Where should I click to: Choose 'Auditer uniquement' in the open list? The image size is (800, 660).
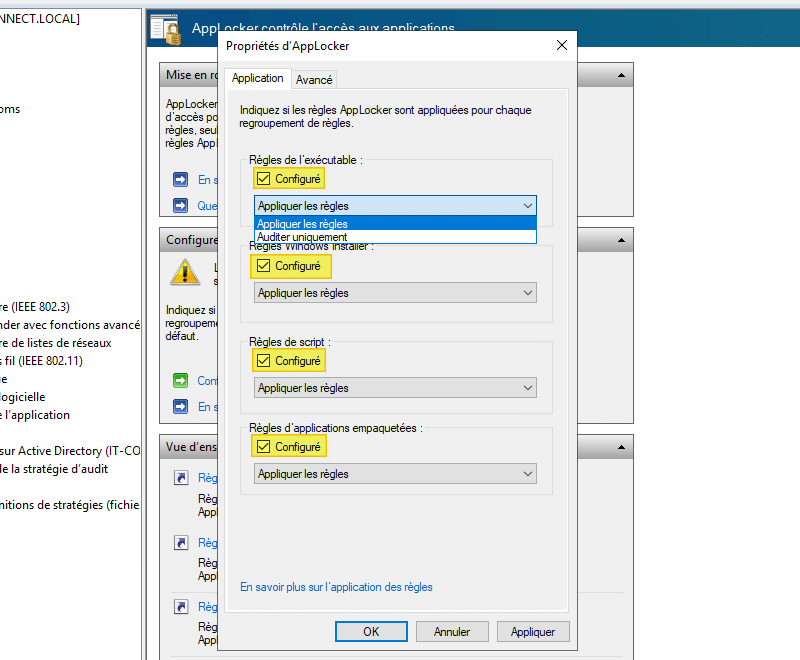(x=395, y=237)
